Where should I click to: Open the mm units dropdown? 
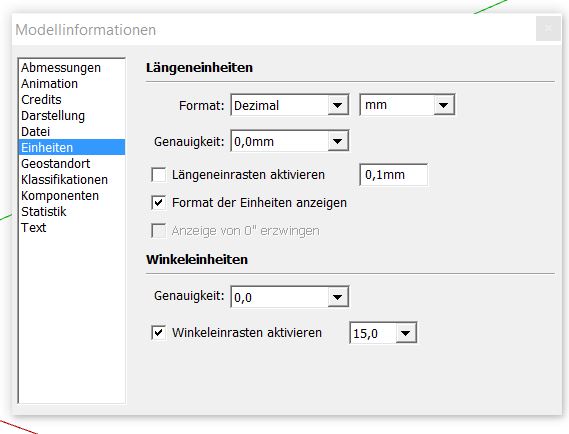click(x=407, y=105)
